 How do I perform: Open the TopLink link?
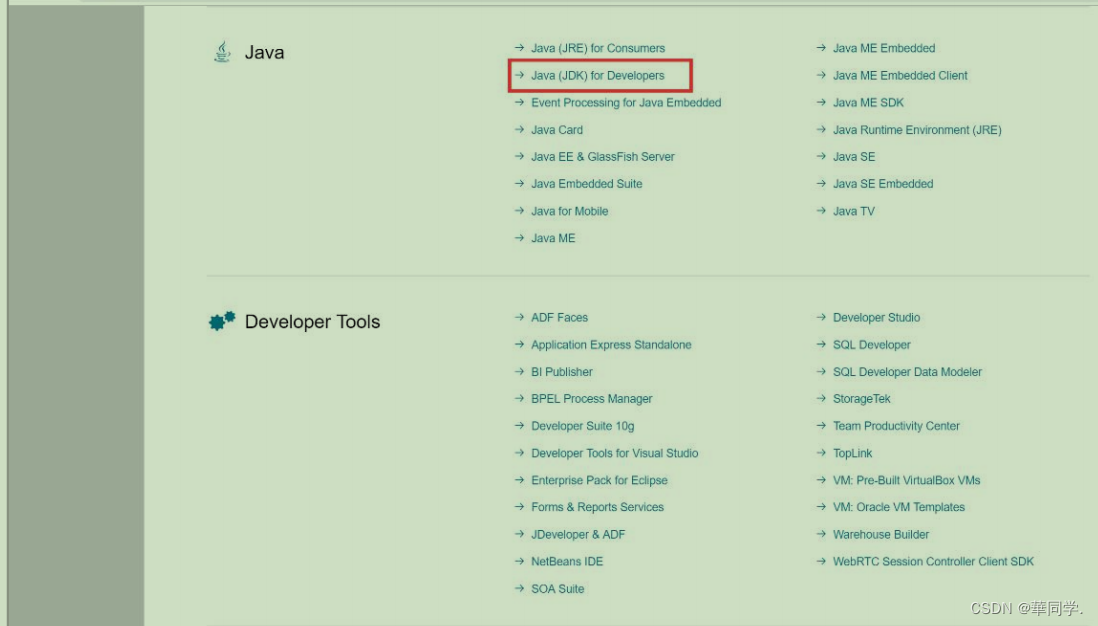pyautogui.click(x=852, y=454)
